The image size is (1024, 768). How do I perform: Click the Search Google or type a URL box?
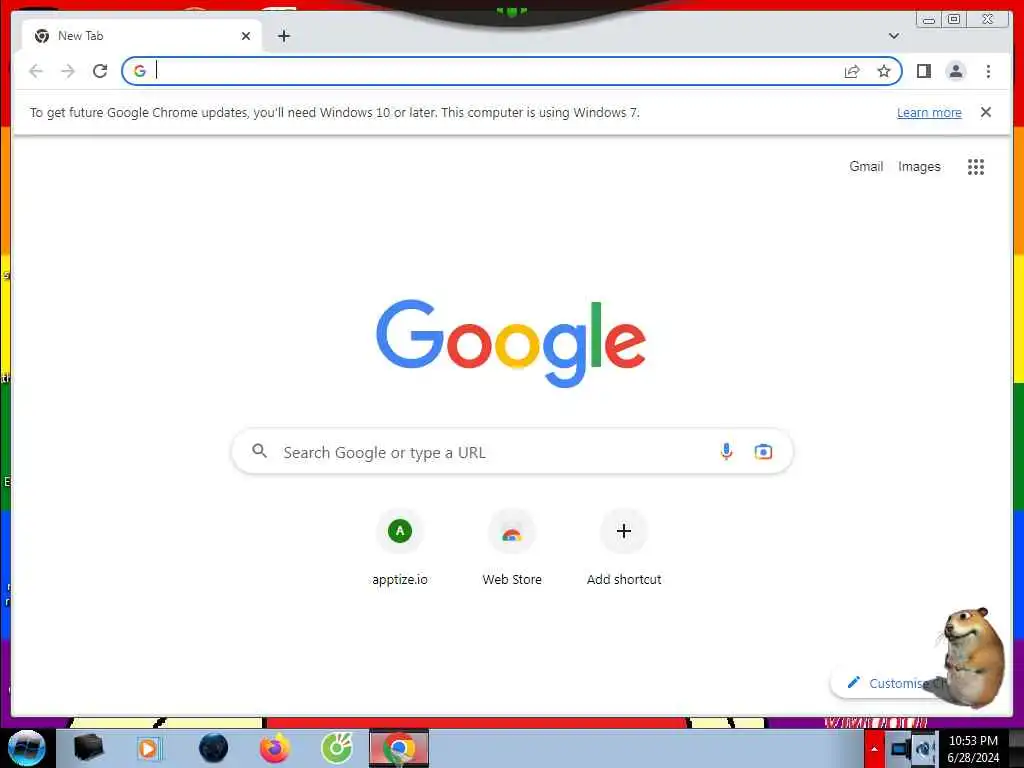(x=512, y=452)
